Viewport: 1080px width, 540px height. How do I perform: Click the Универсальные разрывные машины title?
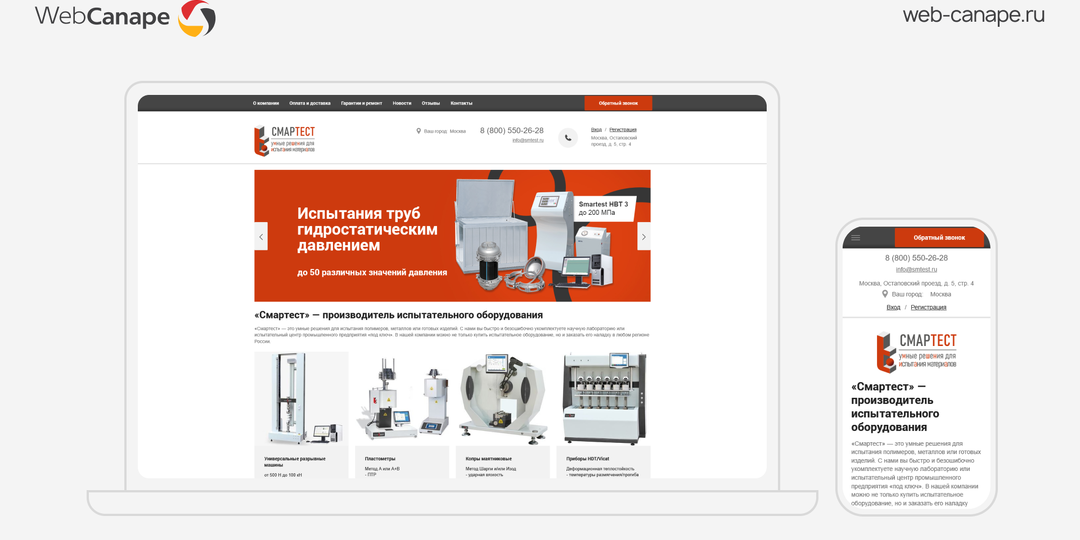(295, 461)
